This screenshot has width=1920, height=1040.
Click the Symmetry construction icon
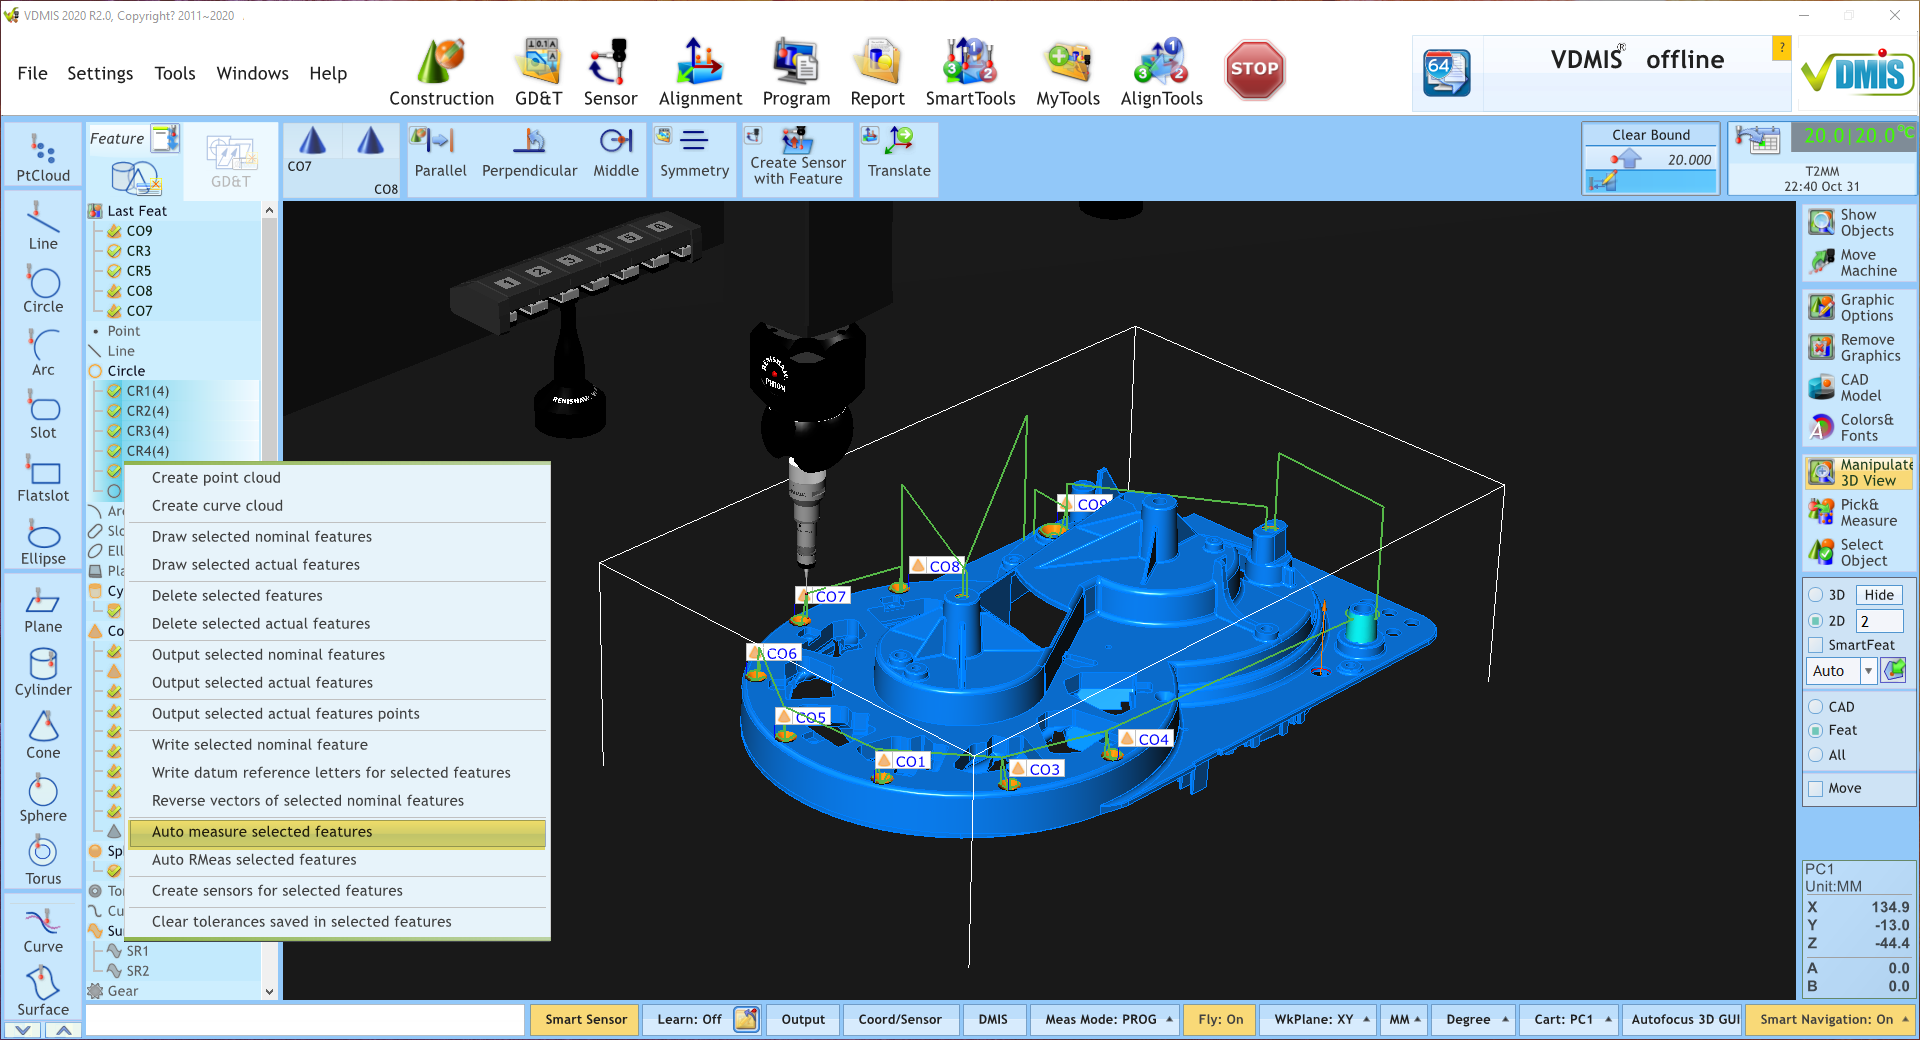pos(694,154)
